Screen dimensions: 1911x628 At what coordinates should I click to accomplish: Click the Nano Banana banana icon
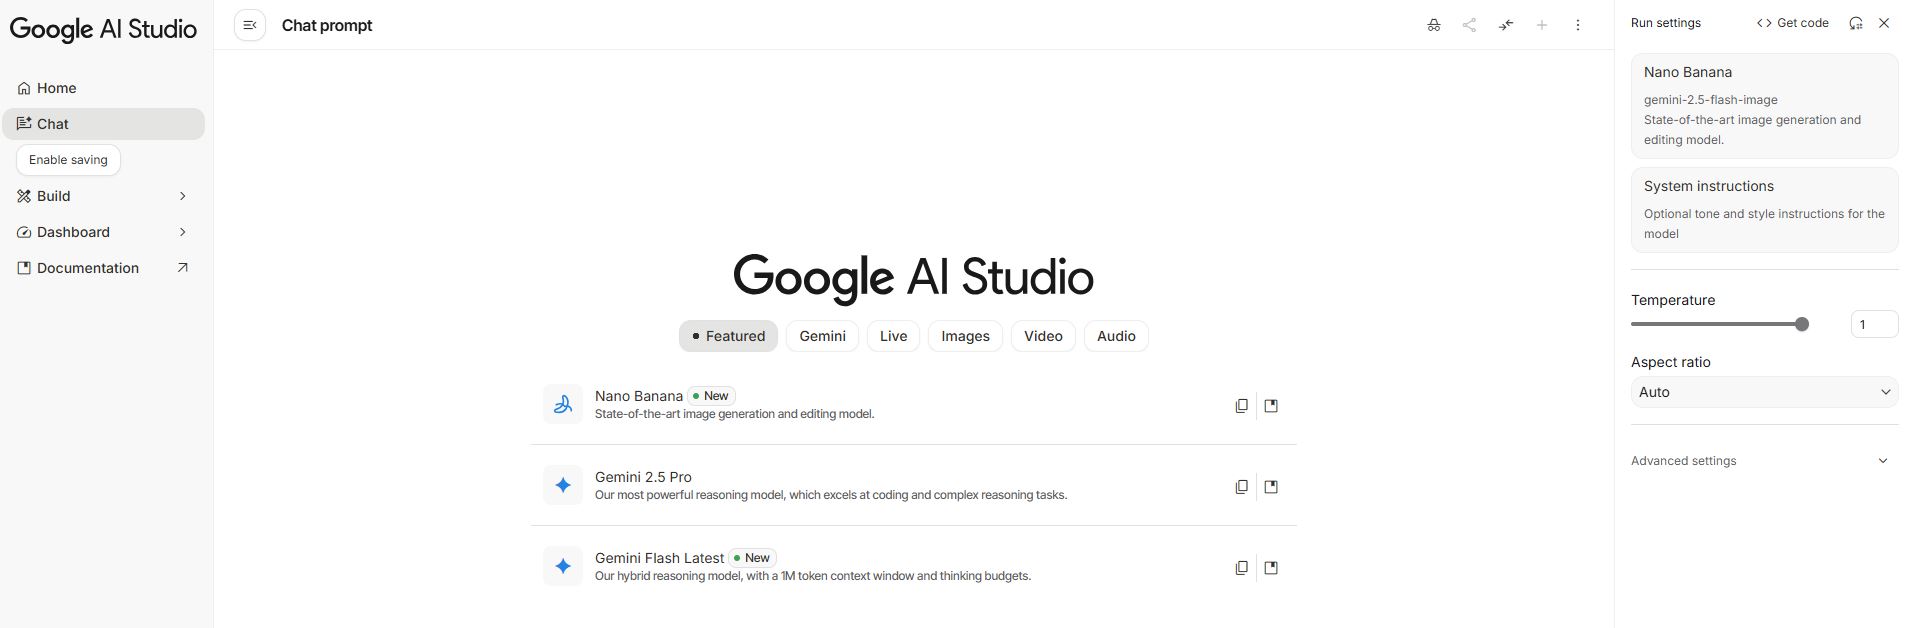[x=563, y=404]
